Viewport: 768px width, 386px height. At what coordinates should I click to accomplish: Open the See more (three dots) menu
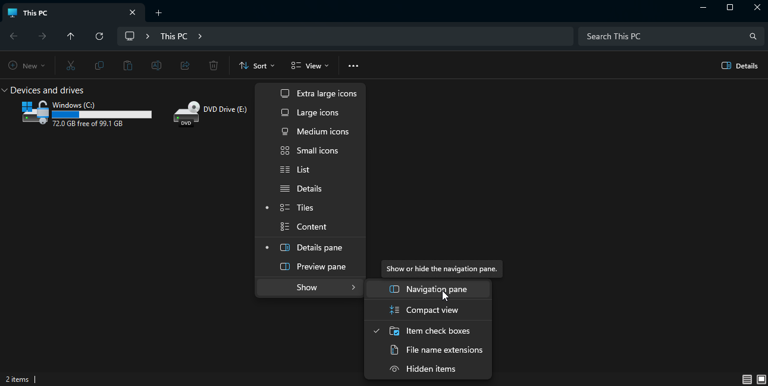pyautogui.click(x=353, y=66)
